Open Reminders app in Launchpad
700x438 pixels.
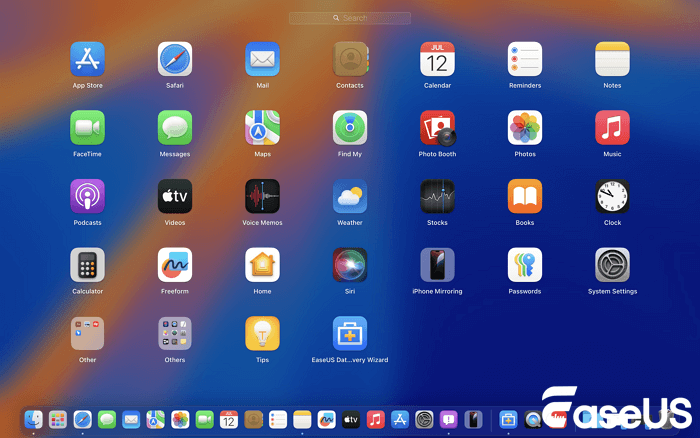(525, 59)
